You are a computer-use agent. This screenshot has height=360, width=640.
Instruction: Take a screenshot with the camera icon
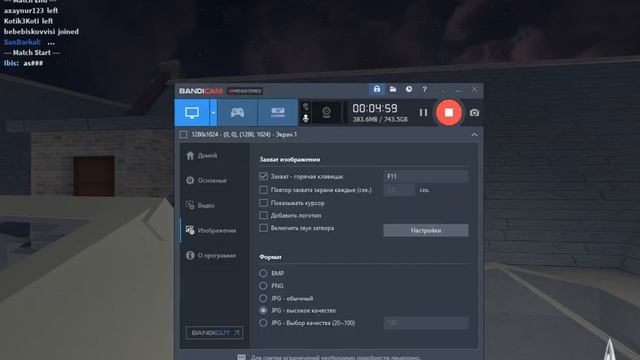474,113
